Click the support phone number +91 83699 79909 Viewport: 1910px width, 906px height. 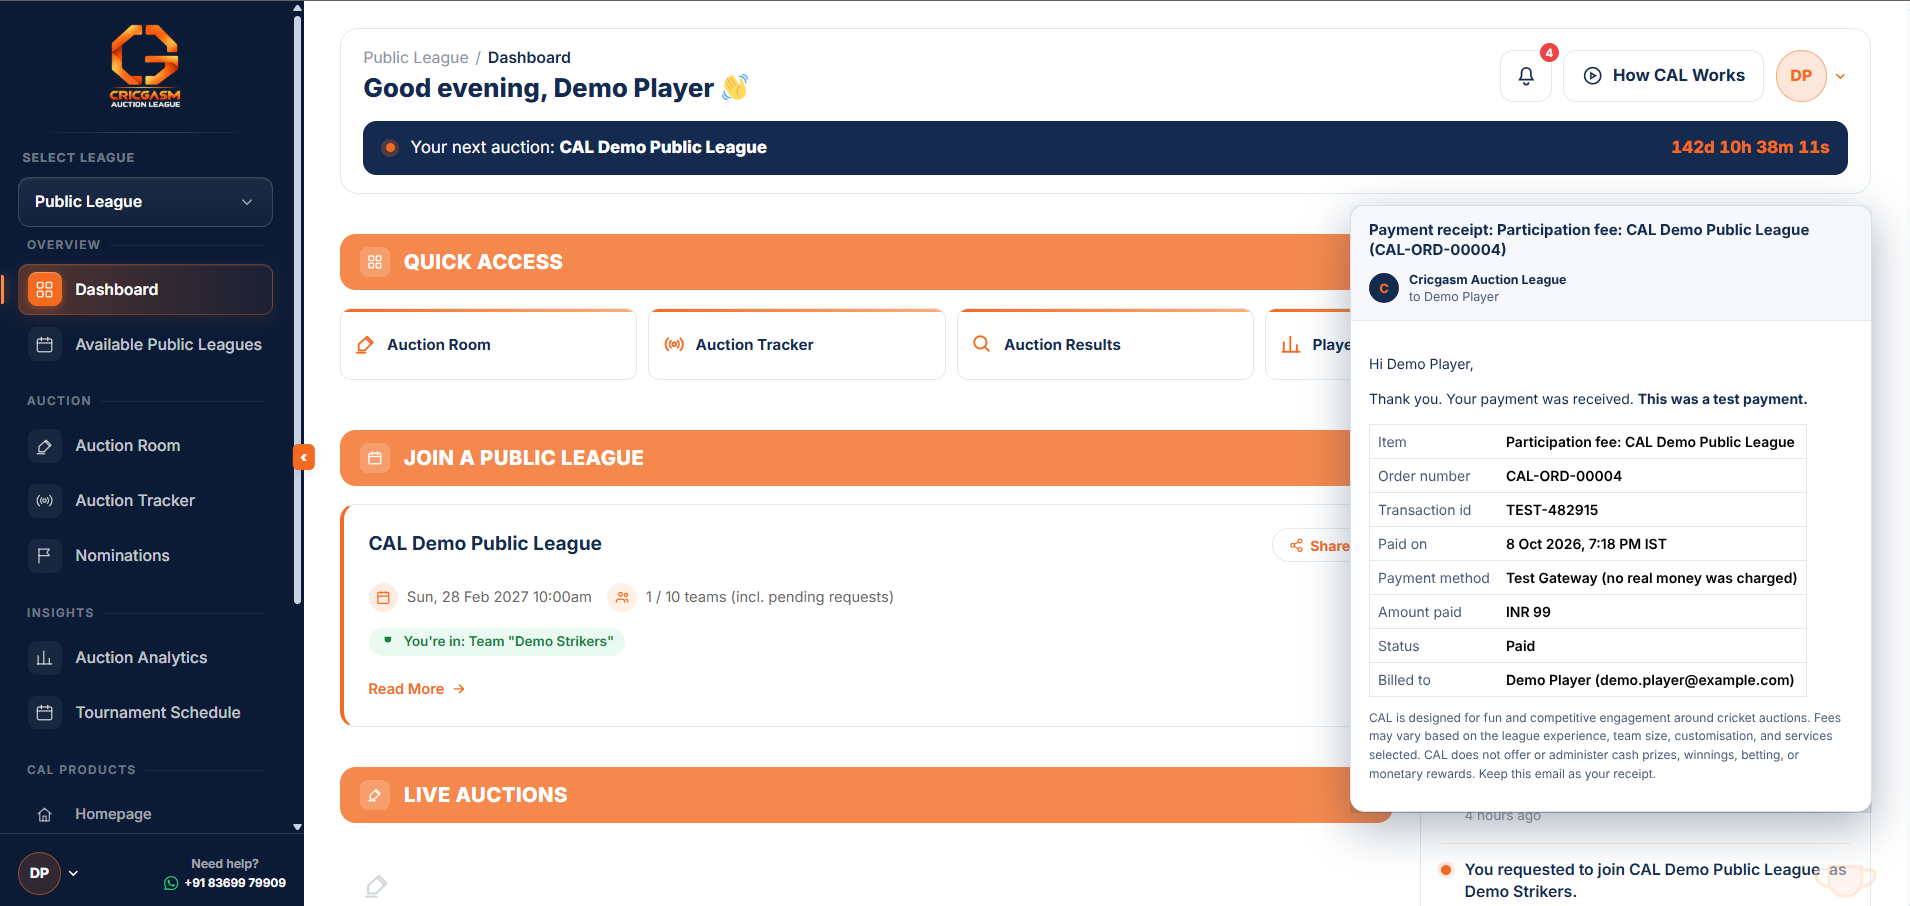235,883
